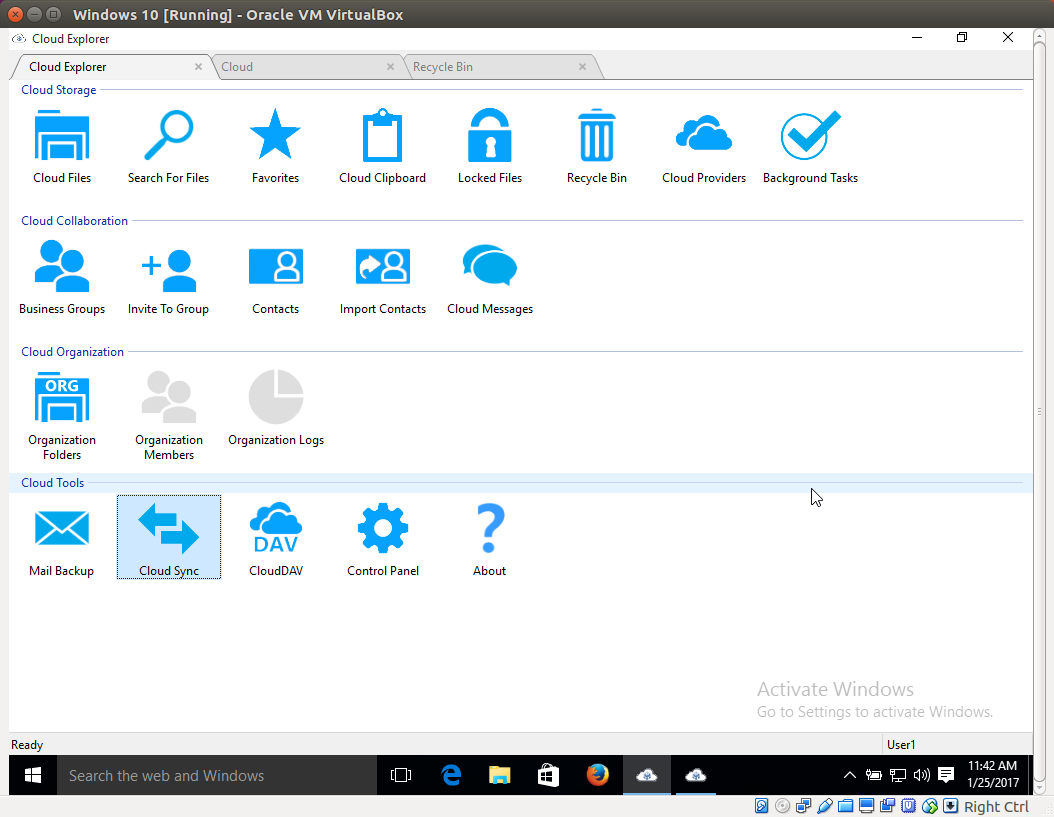This screenshot has width=1054, height=817.
Task: Open the Cloud Files icon
Action: click(x=62, y=146)
